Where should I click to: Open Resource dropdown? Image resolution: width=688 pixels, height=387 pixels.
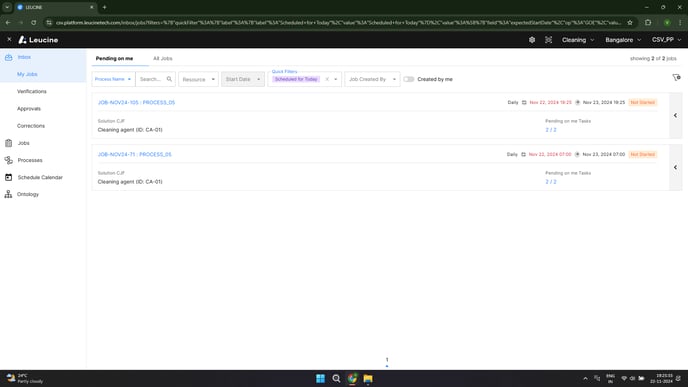tap(198, 79)
